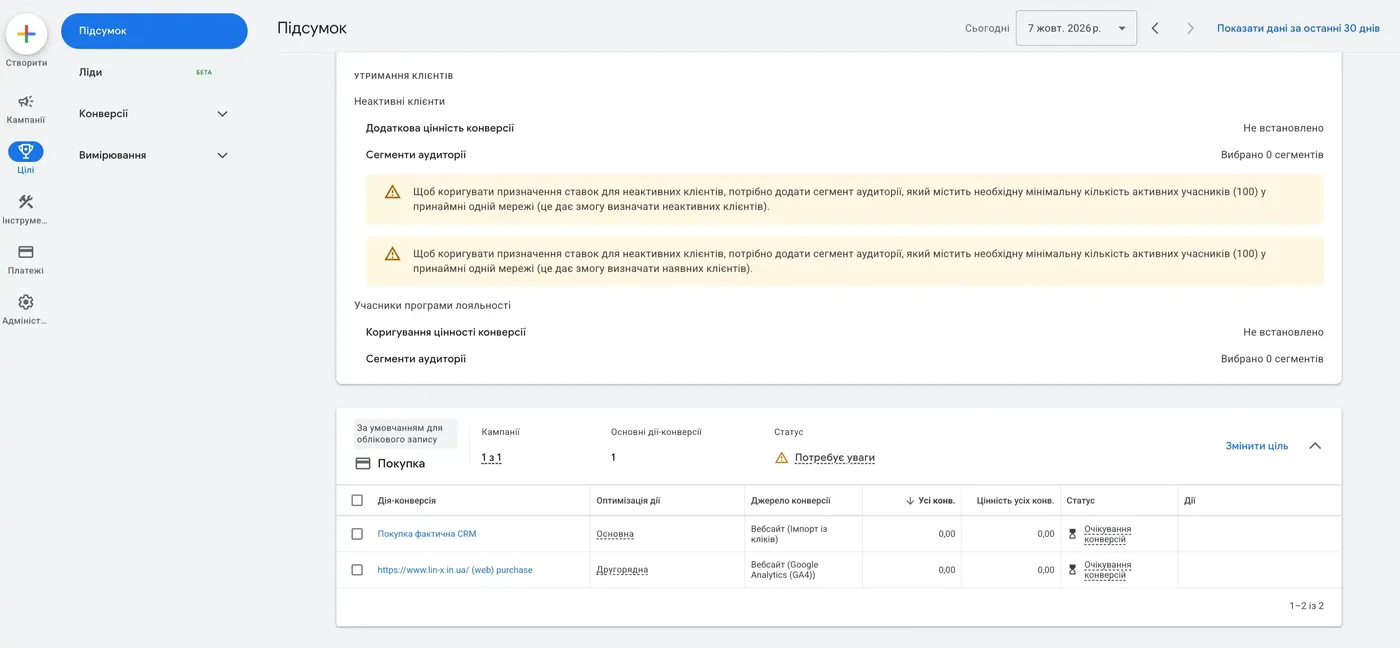Click Цінність усіх конв. column header

click(x=1015, y=501)
